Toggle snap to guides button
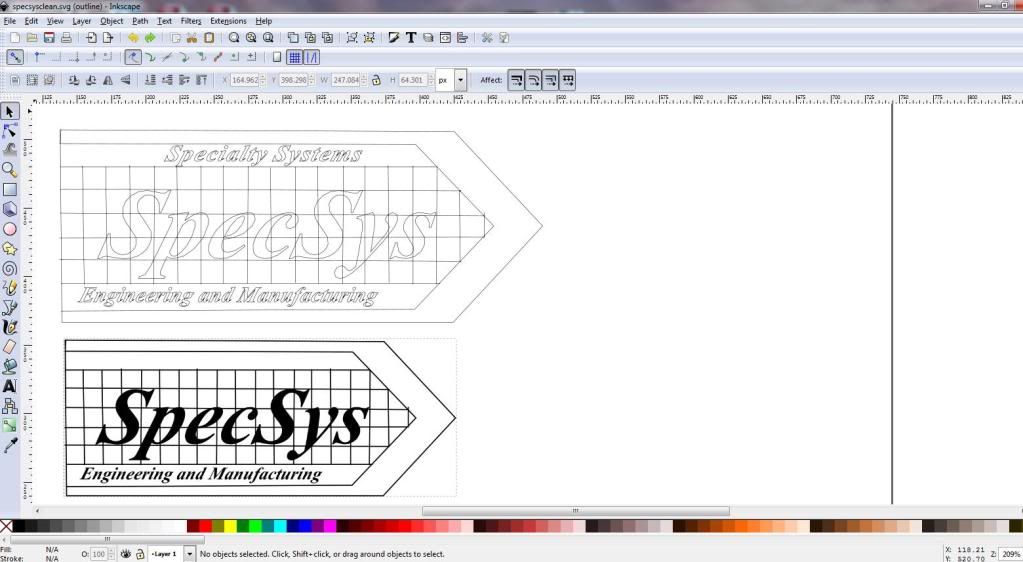Screen dimensions: 1023x562 [312, 57]
